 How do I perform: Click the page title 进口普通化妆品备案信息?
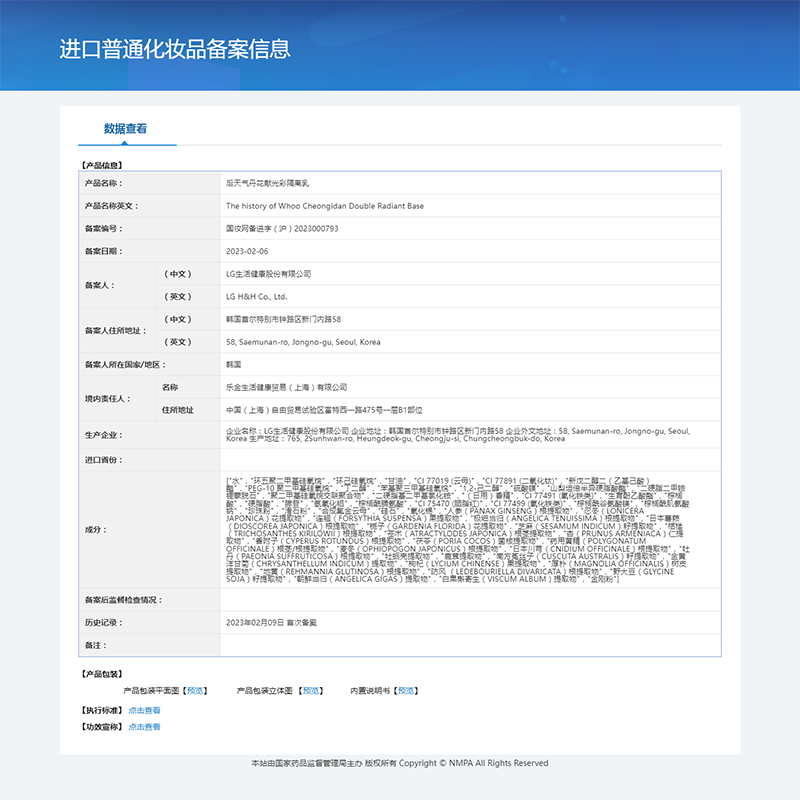coord(175,49)
